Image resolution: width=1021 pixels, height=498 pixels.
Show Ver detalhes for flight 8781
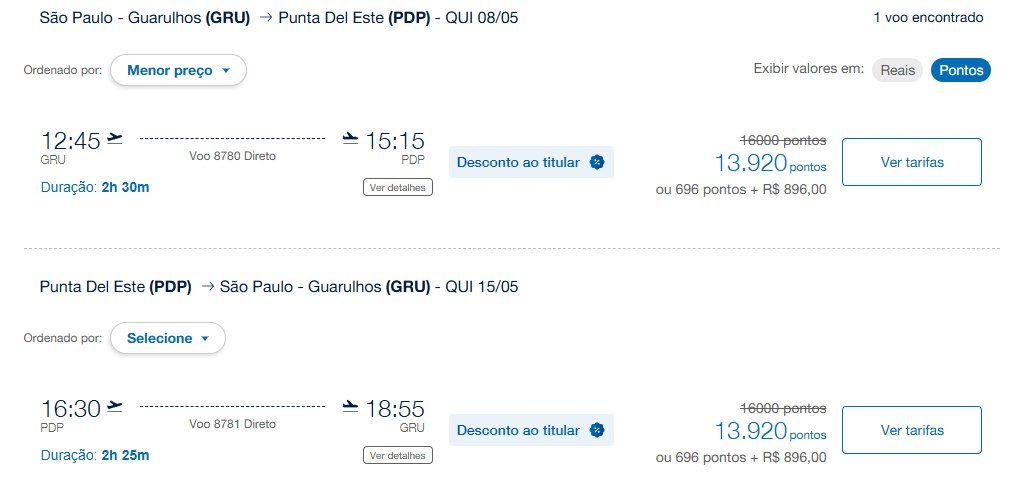click(x=397, y=456)
